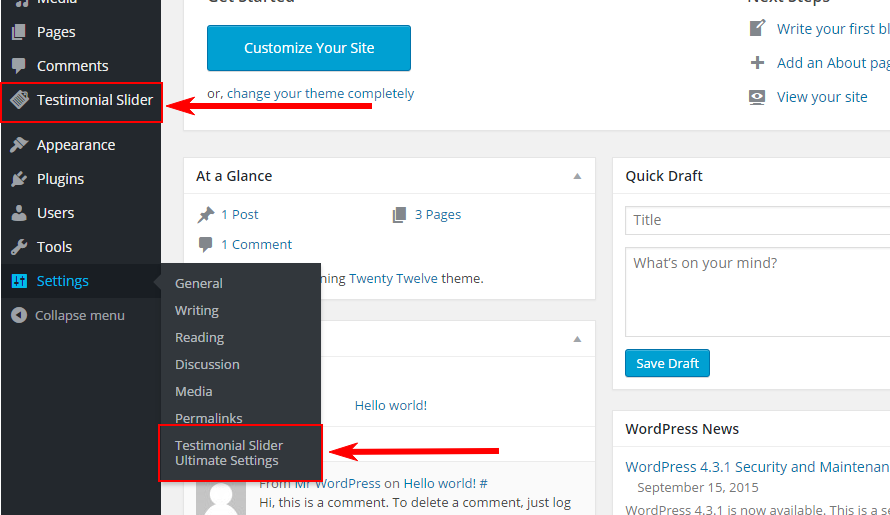
Task: Click Add an About page link
Action: [833, 63]
